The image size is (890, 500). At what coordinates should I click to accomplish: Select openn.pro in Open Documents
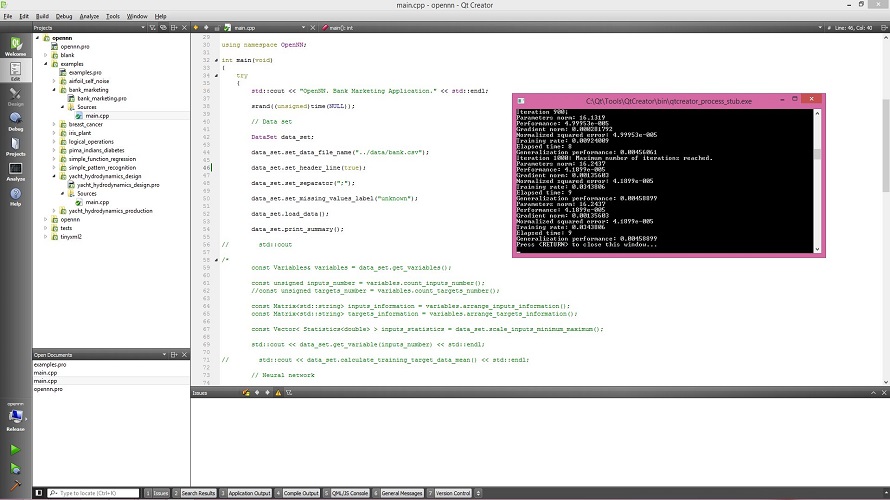coord(47,389)
